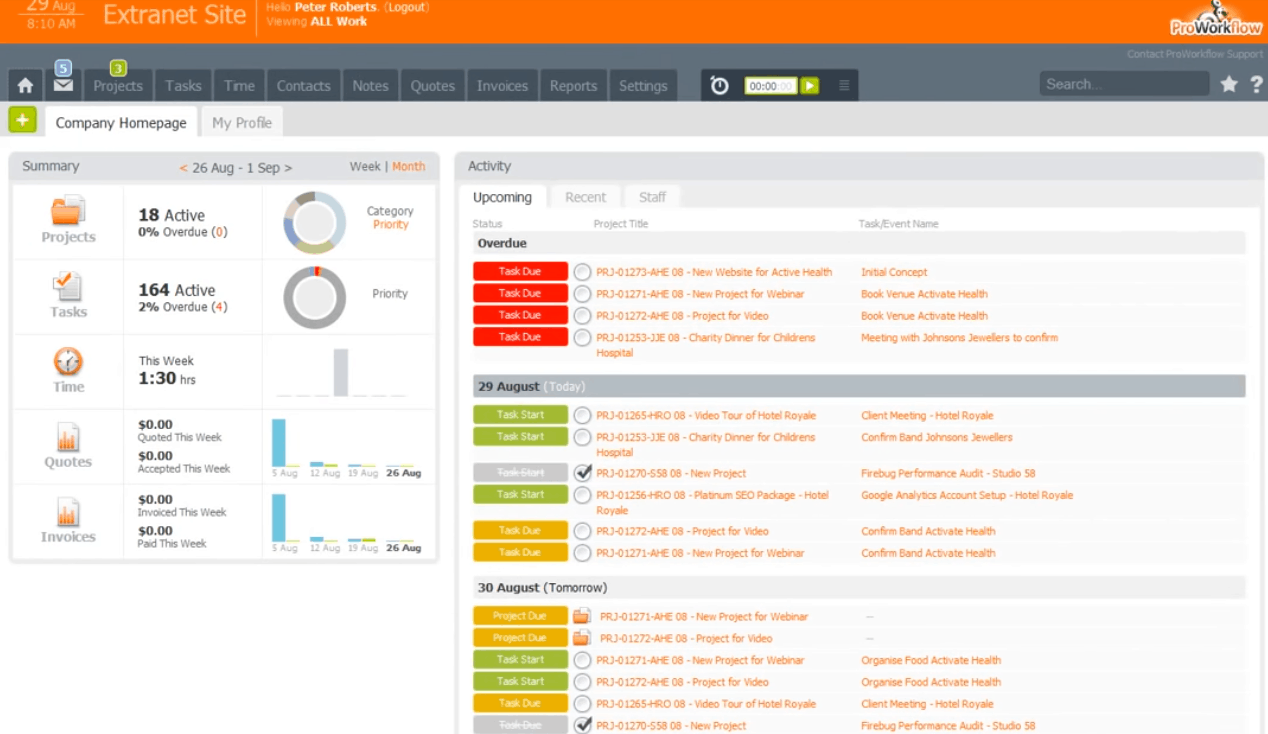Switch Summary view to Month
Image resolution: width=1268 pixels, height=734 pixels.
[408, 167]
